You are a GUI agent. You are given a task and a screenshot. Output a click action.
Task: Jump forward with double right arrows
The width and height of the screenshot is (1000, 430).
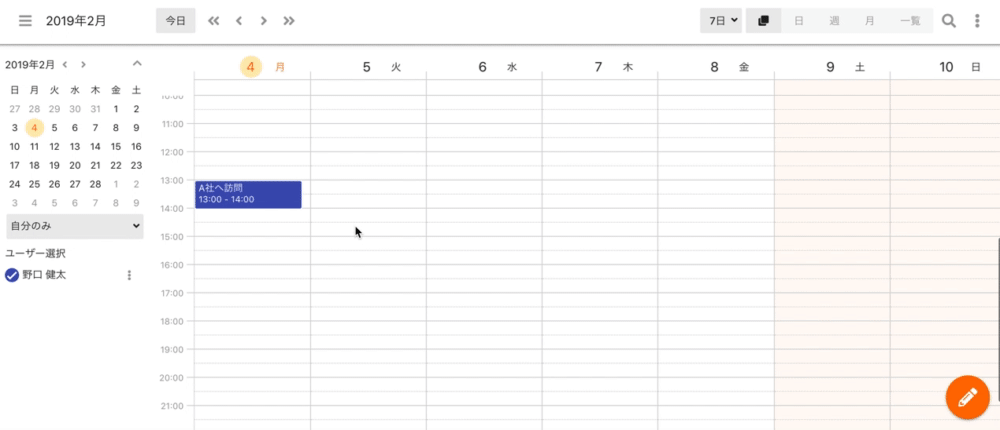point(289,21)
